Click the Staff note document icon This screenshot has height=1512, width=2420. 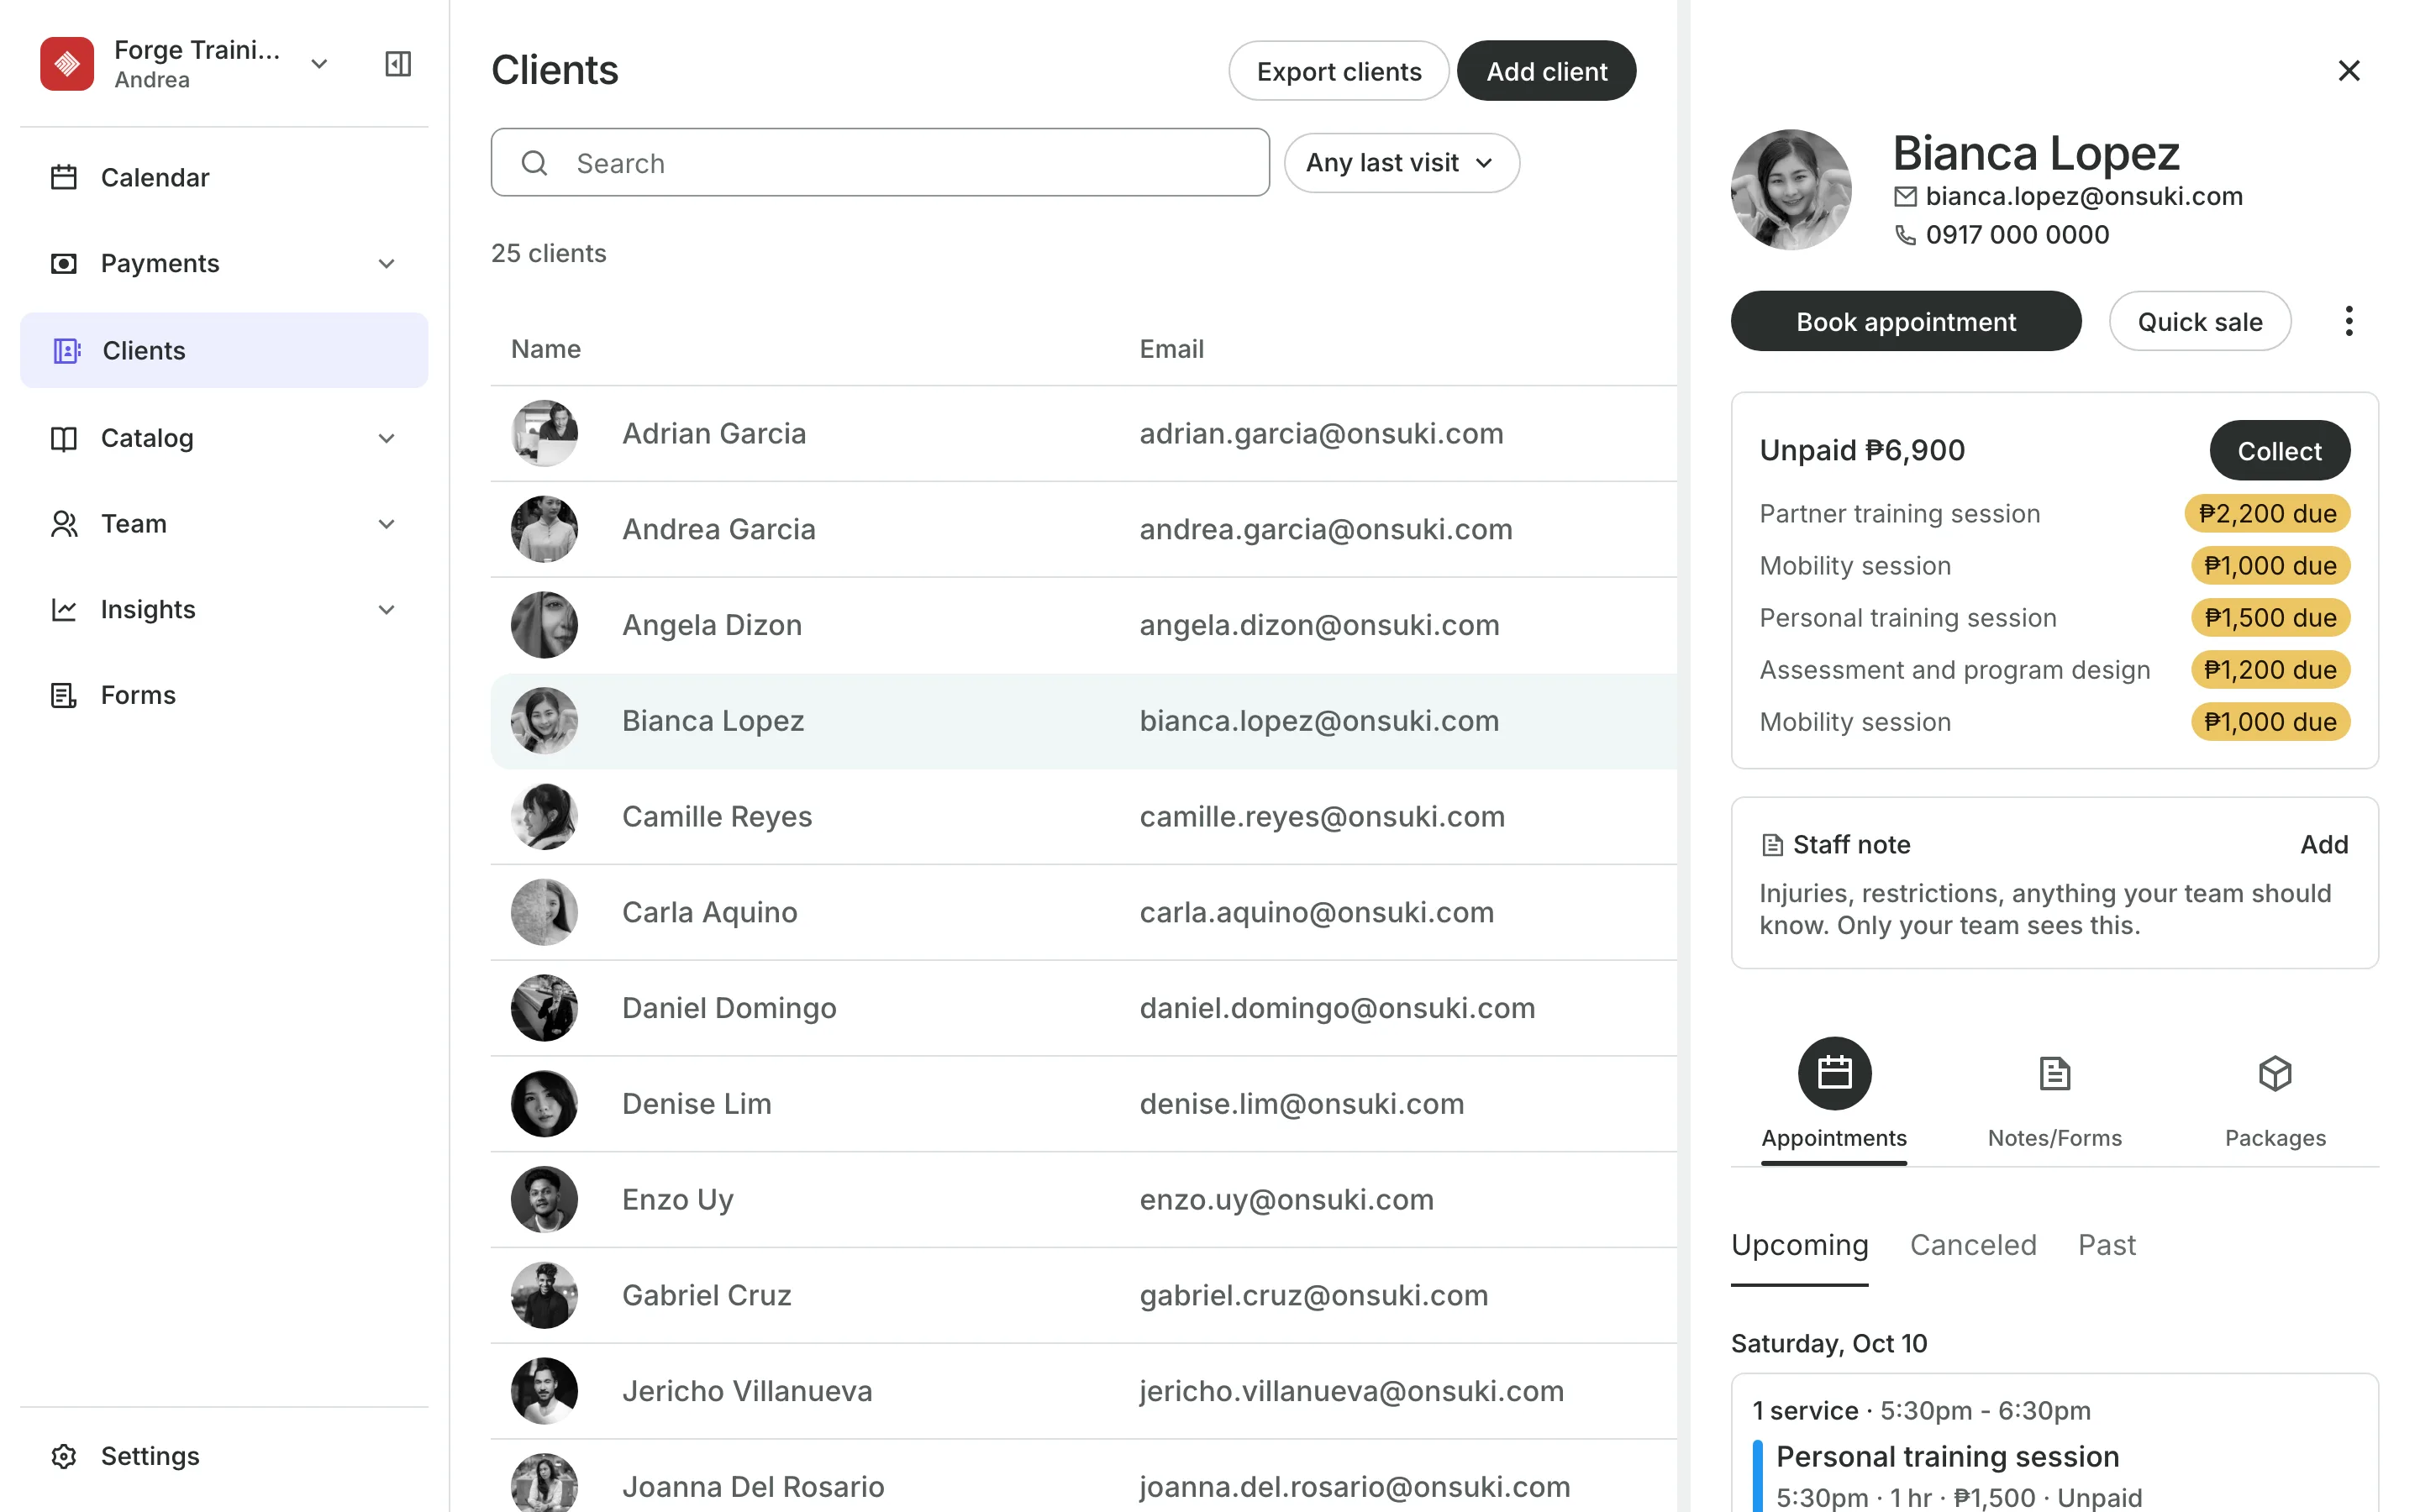pos(1772,845)
